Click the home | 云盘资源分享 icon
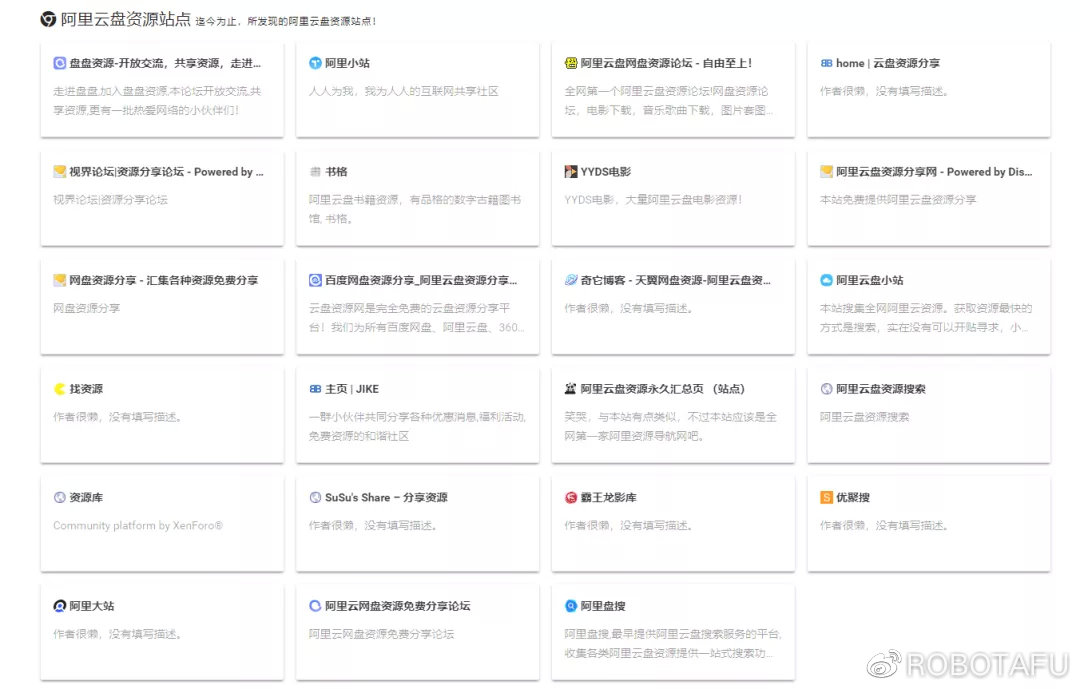This screenshot has width=1080, height=689. pyautogui.click(x=827, y=63)
